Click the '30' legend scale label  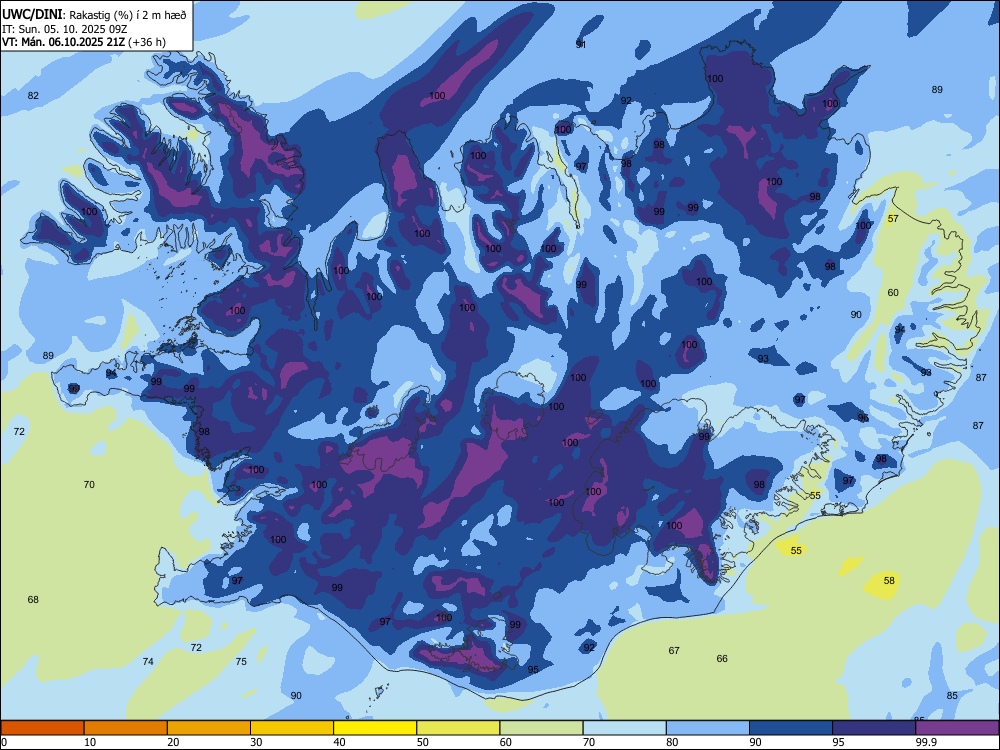[256, 742]
